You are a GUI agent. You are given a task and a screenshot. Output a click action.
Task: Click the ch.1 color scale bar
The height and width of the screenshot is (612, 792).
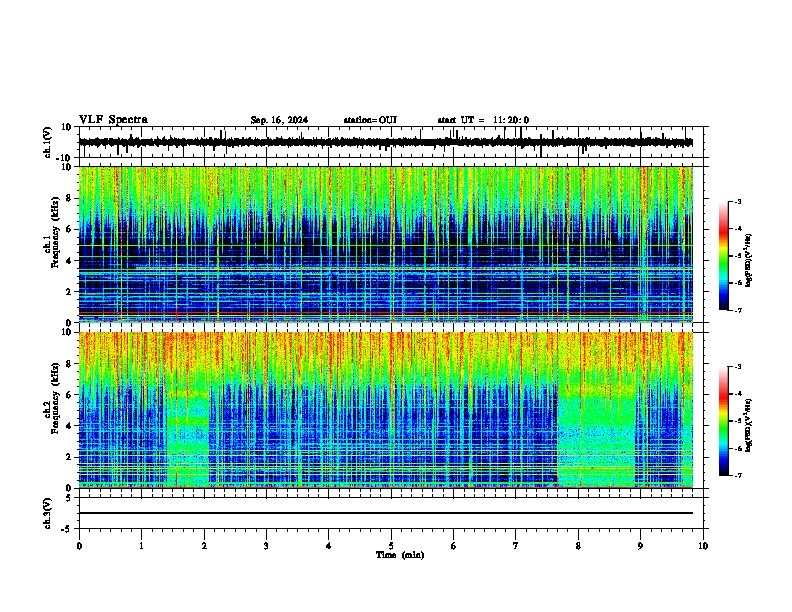click(724, 256)
